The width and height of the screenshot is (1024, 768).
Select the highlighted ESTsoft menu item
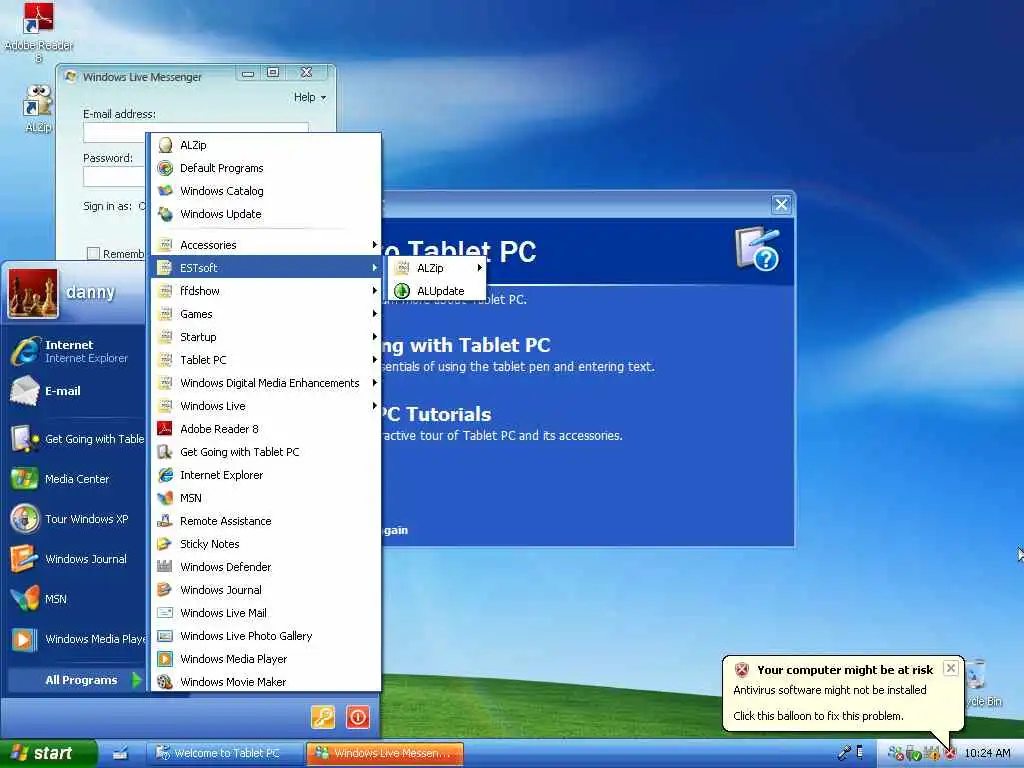pyautogui.click(x=265, y=267)
